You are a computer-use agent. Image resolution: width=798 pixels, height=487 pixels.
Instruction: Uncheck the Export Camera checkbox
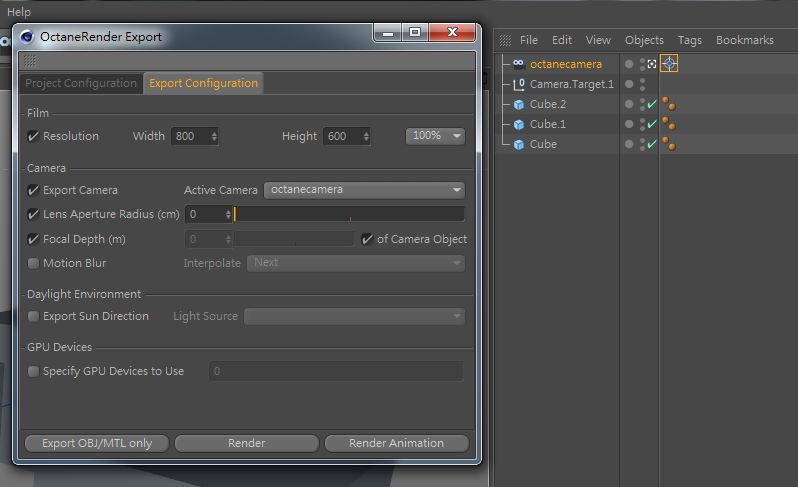pos(33,190)
